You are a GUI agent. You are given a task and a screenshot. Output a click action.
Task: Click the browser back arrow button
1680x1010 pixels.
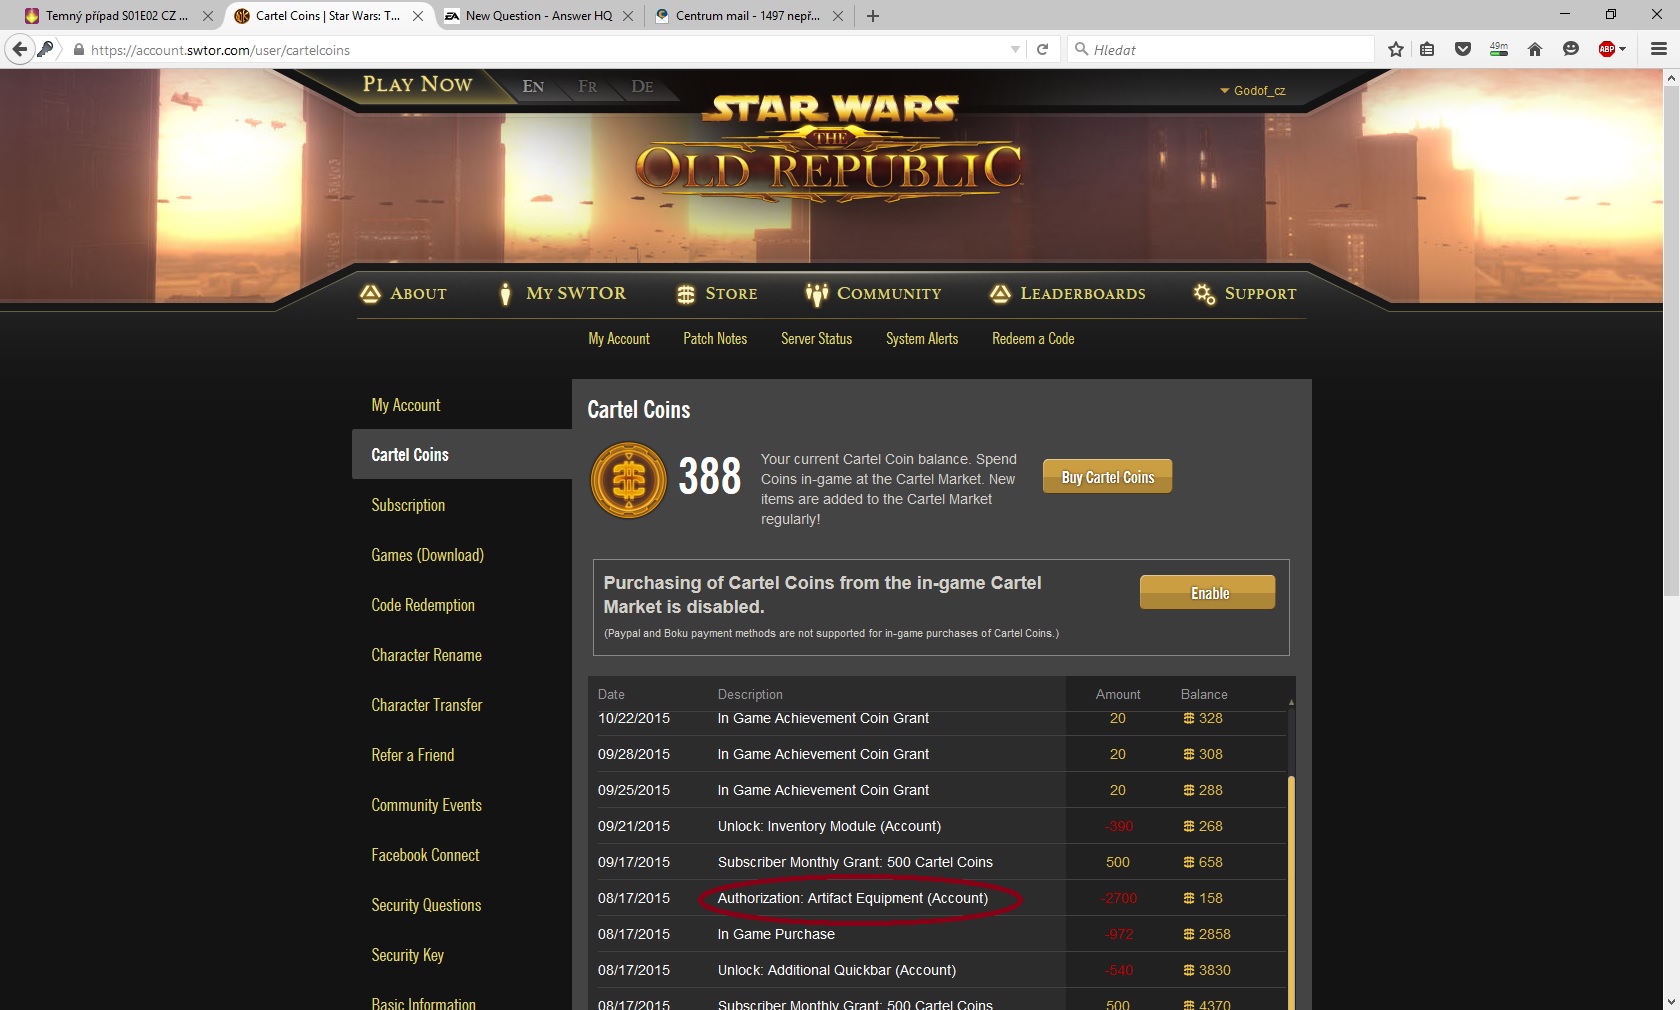20,49
